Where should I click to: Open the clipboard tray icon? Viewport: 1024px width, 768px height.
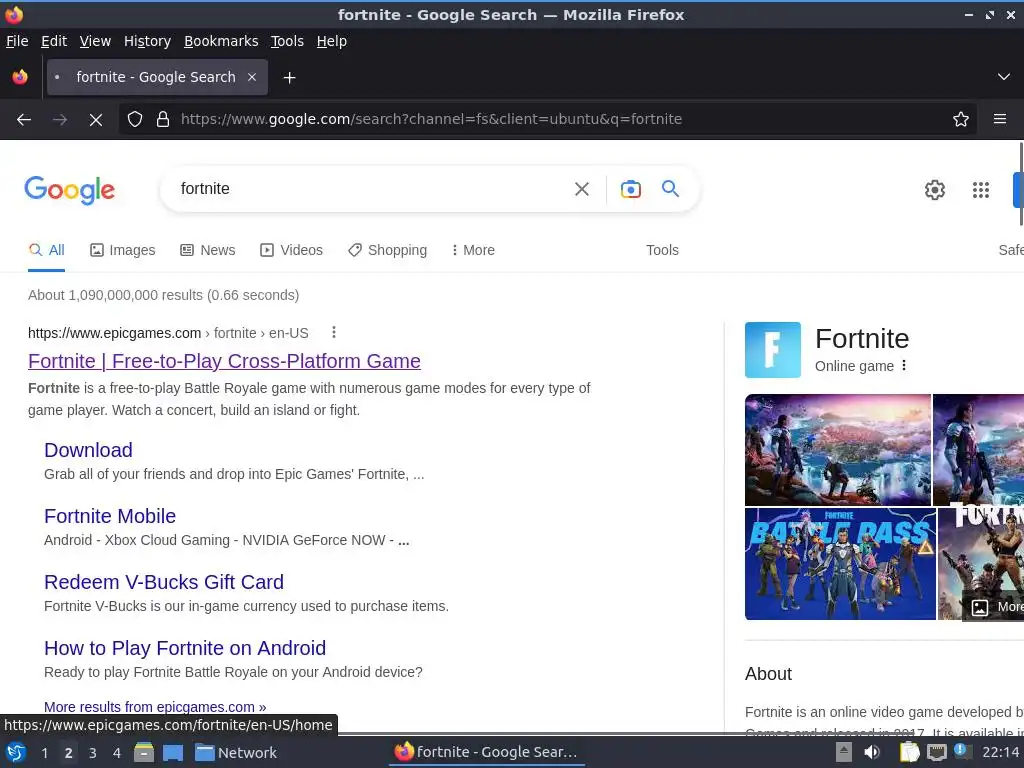pyautogui.click(x=908, y=752)
